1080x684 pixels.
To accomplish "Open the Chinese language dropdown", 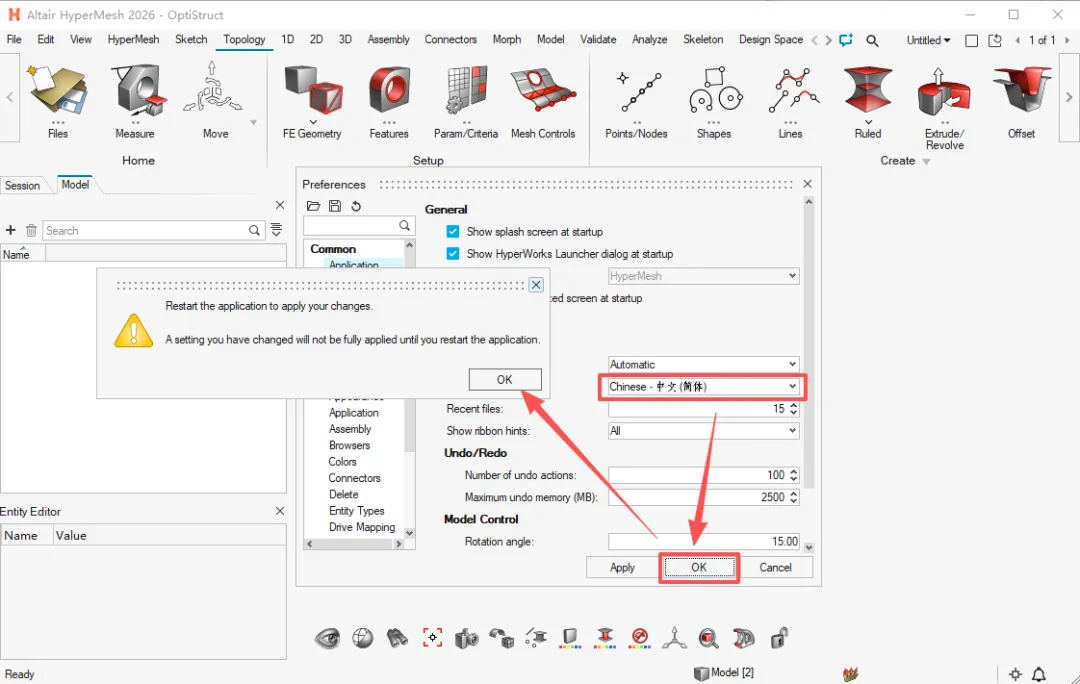I will click(703, 386).
